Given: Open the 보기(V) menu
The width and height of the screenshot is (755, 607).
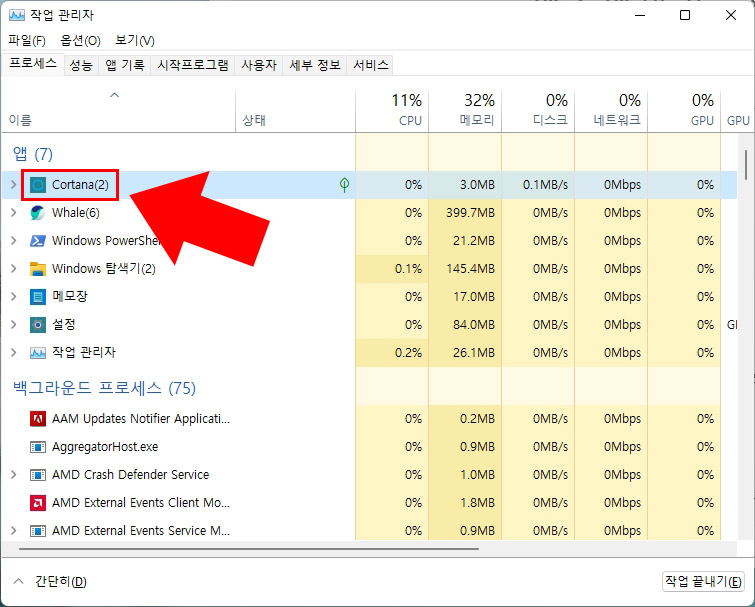Looking at the screenshot, I should [135, 40].
